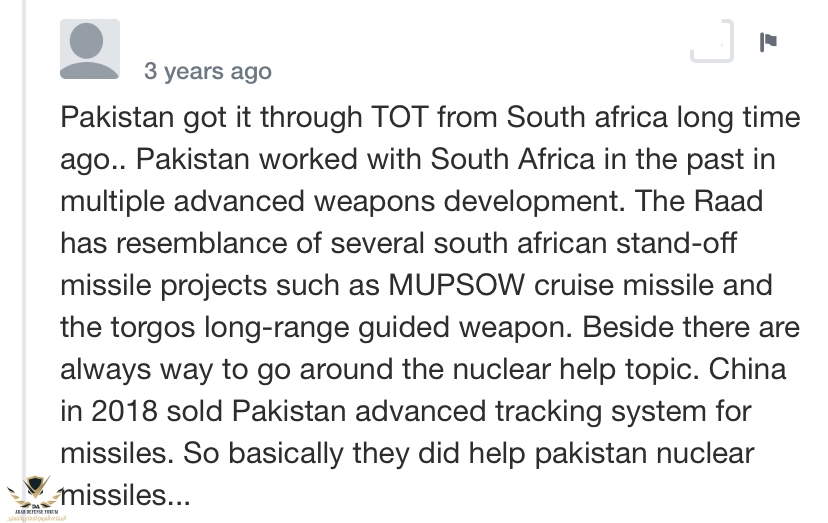
Task: Open the "3 years ago" timestamp permalink
Action: coord(207,71)
